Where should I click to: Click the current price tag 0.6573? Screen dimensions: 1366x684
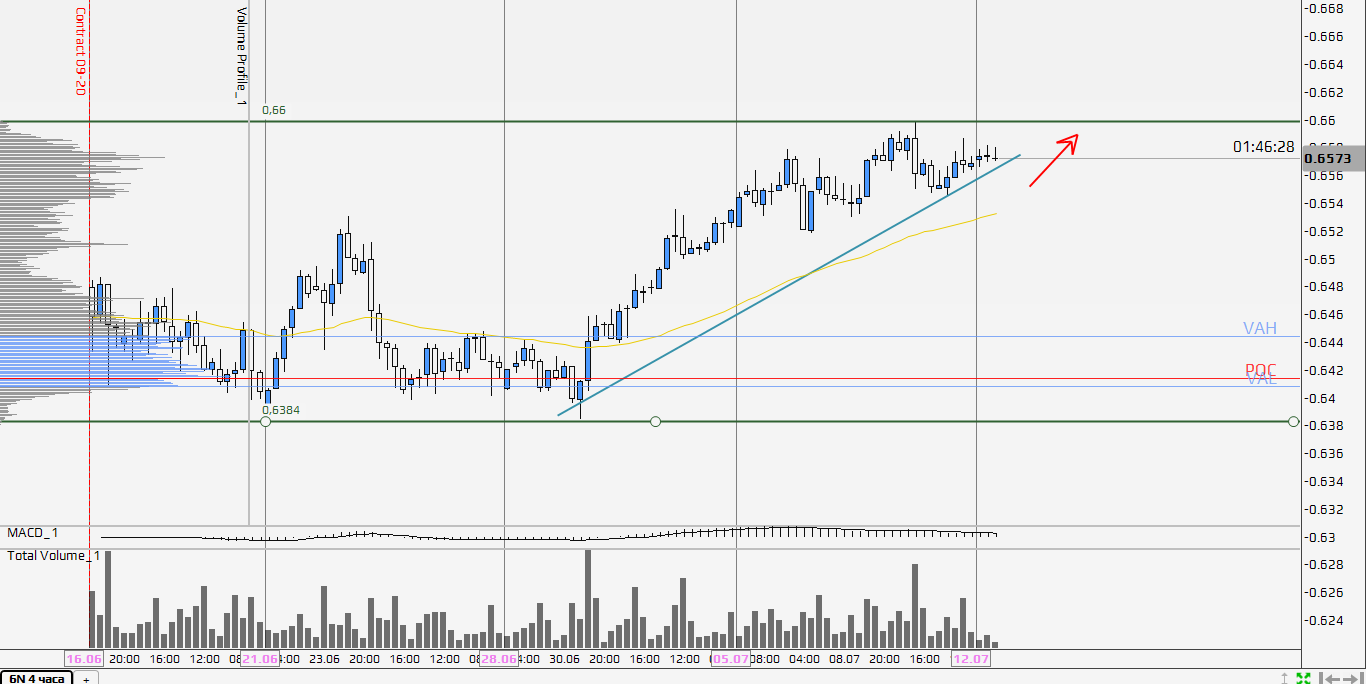click(1329, 158)
